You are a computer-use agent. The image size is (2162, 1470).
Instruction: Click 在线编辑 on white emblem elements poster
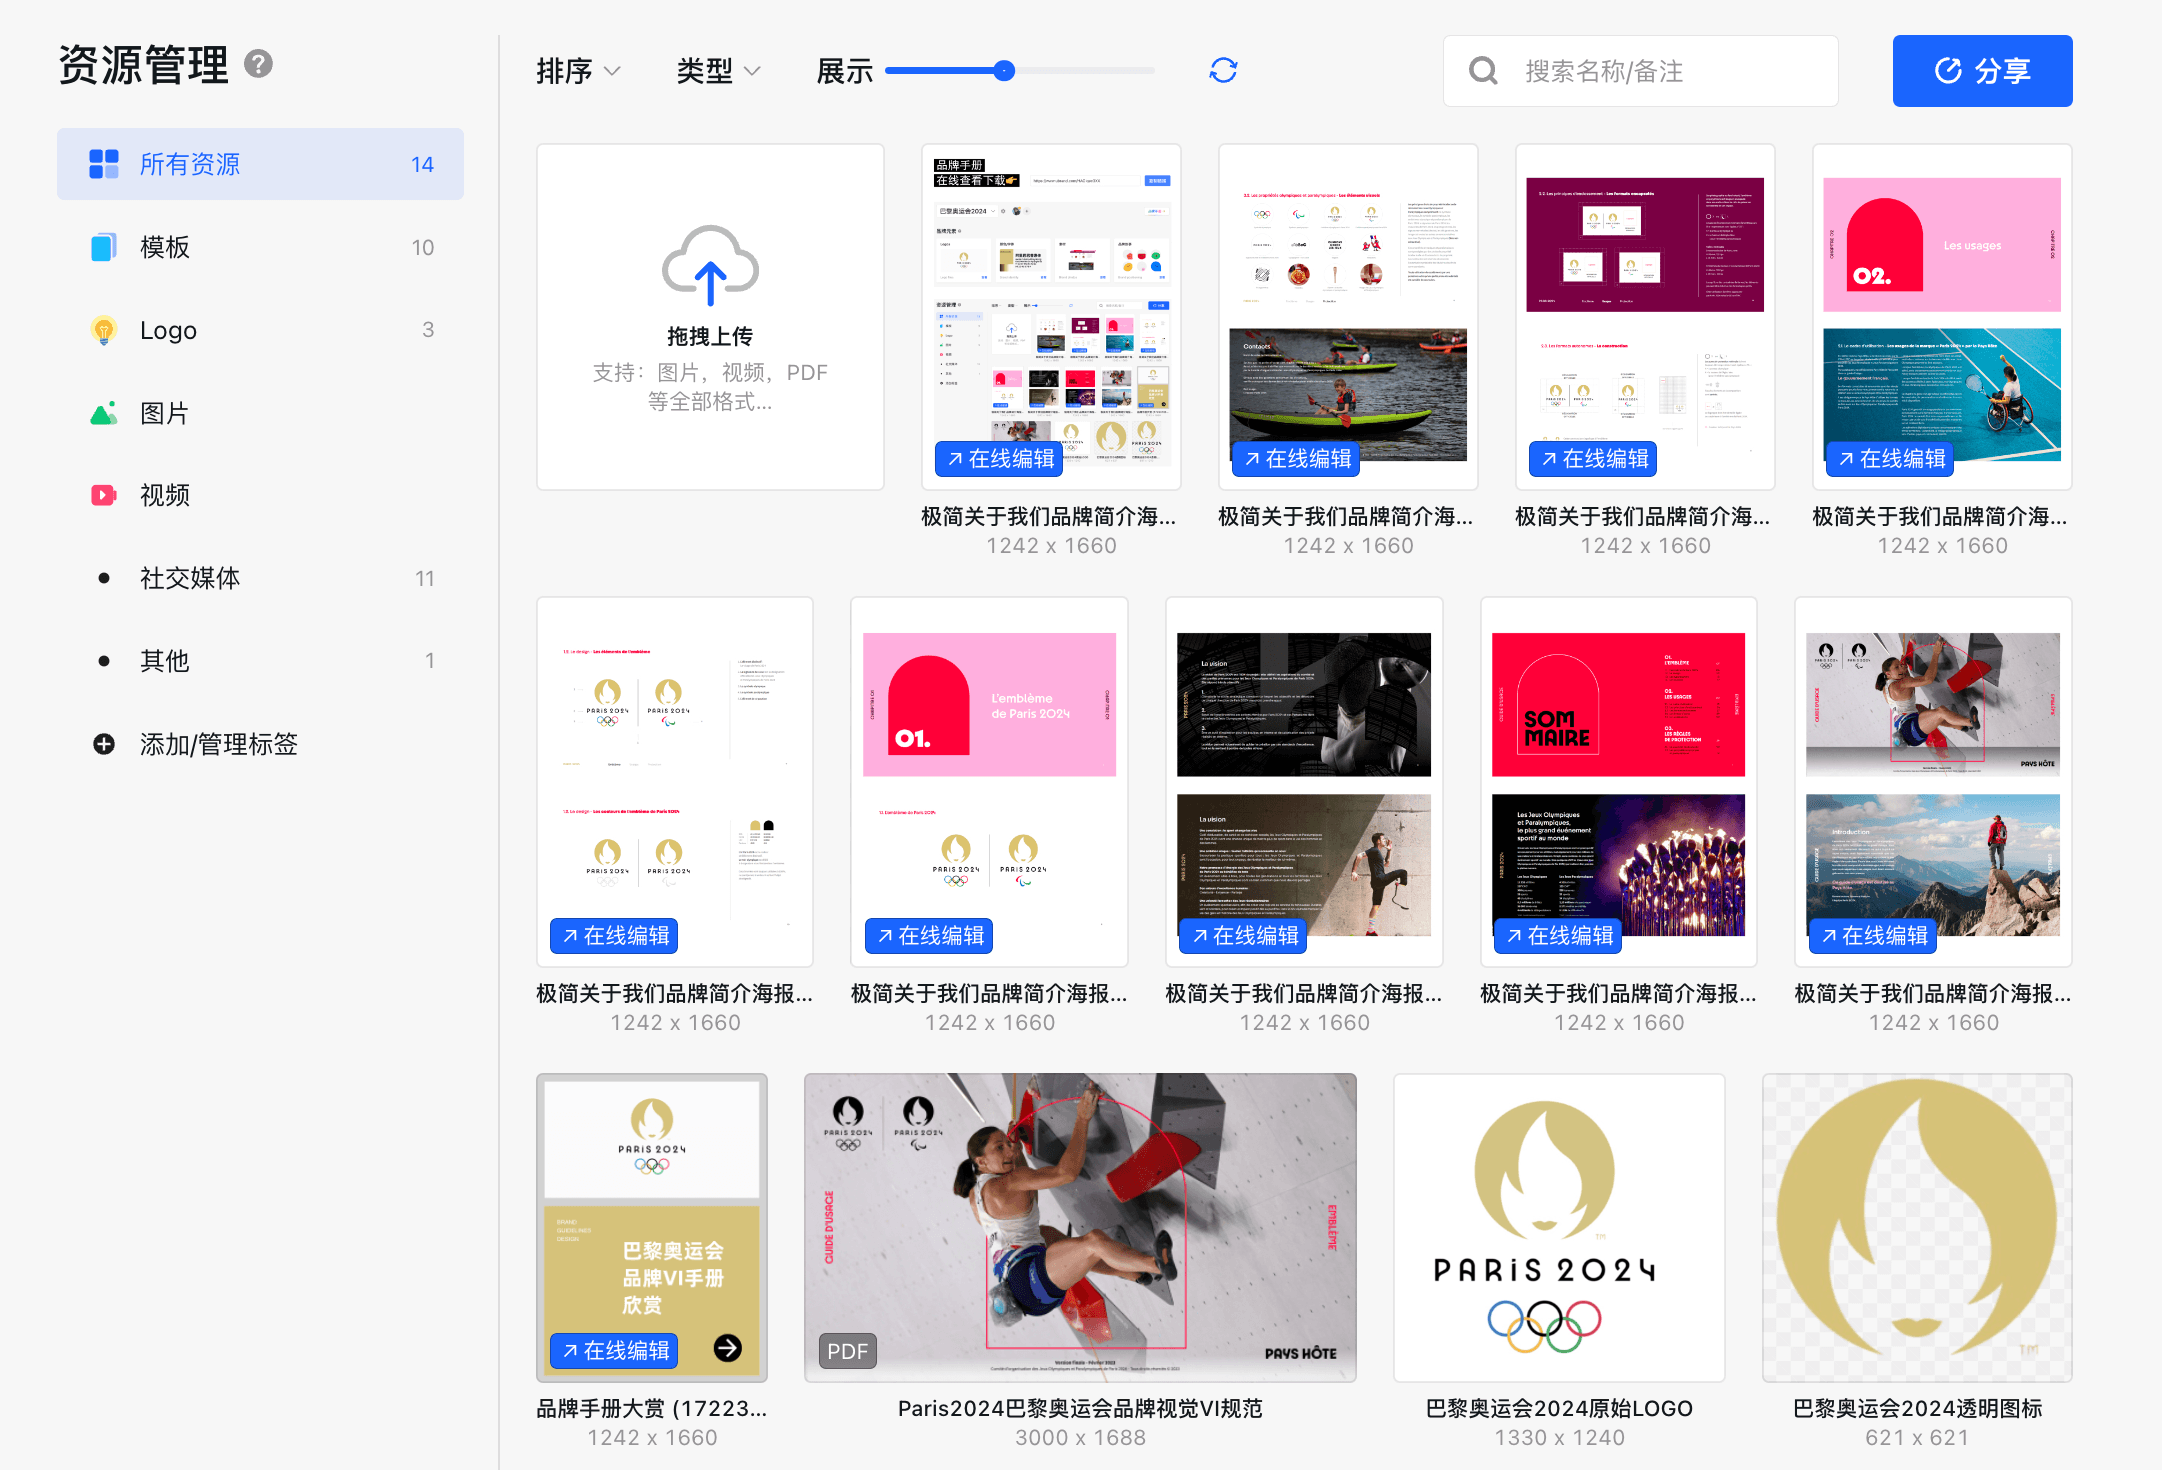point(614,936)
